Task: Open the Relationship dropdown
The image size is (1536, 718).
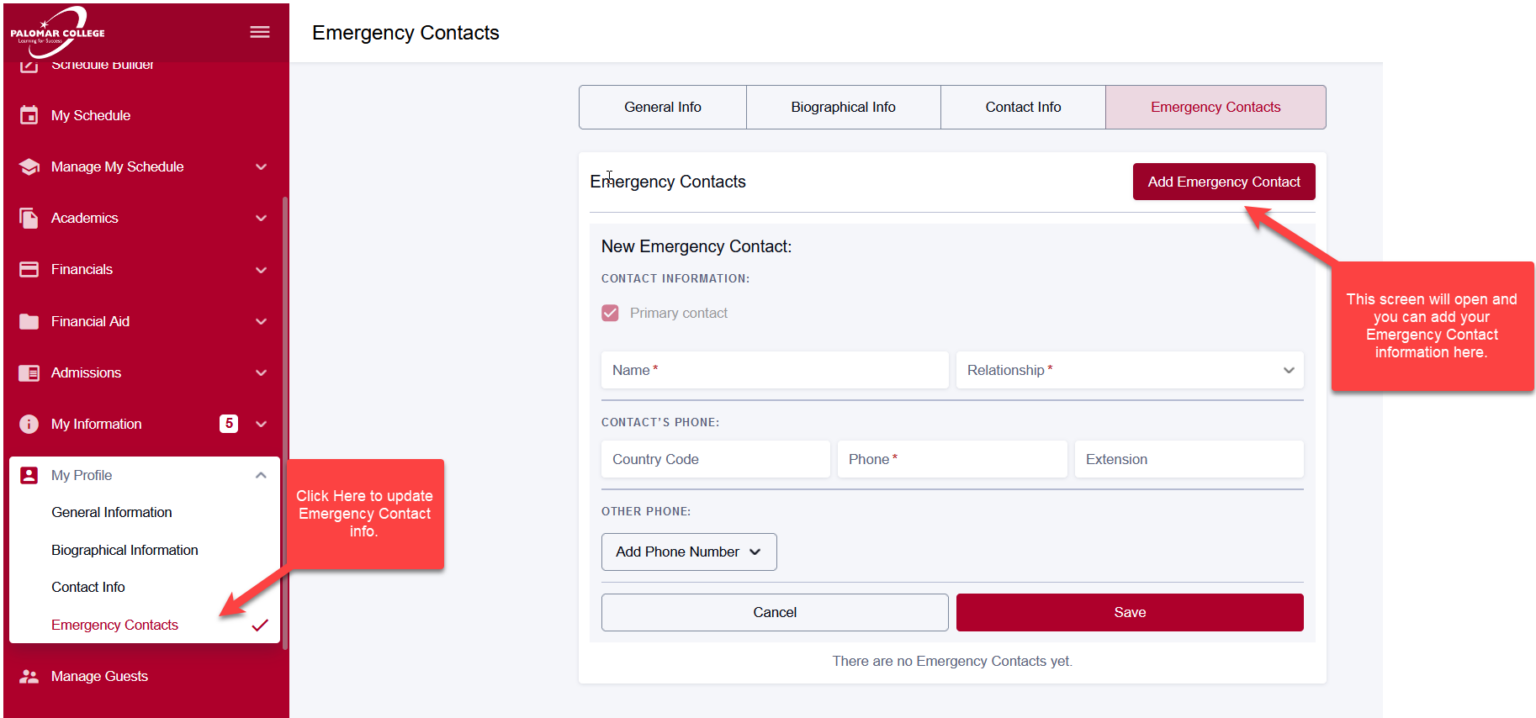Action: (1130, 370)
